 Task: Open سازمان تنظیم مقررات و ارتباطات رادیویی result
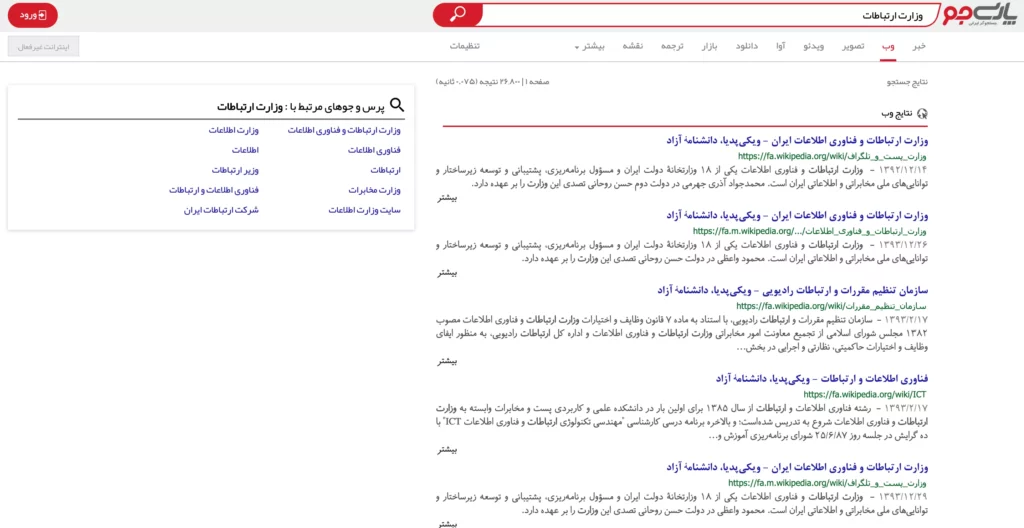(x=792, y=289)
